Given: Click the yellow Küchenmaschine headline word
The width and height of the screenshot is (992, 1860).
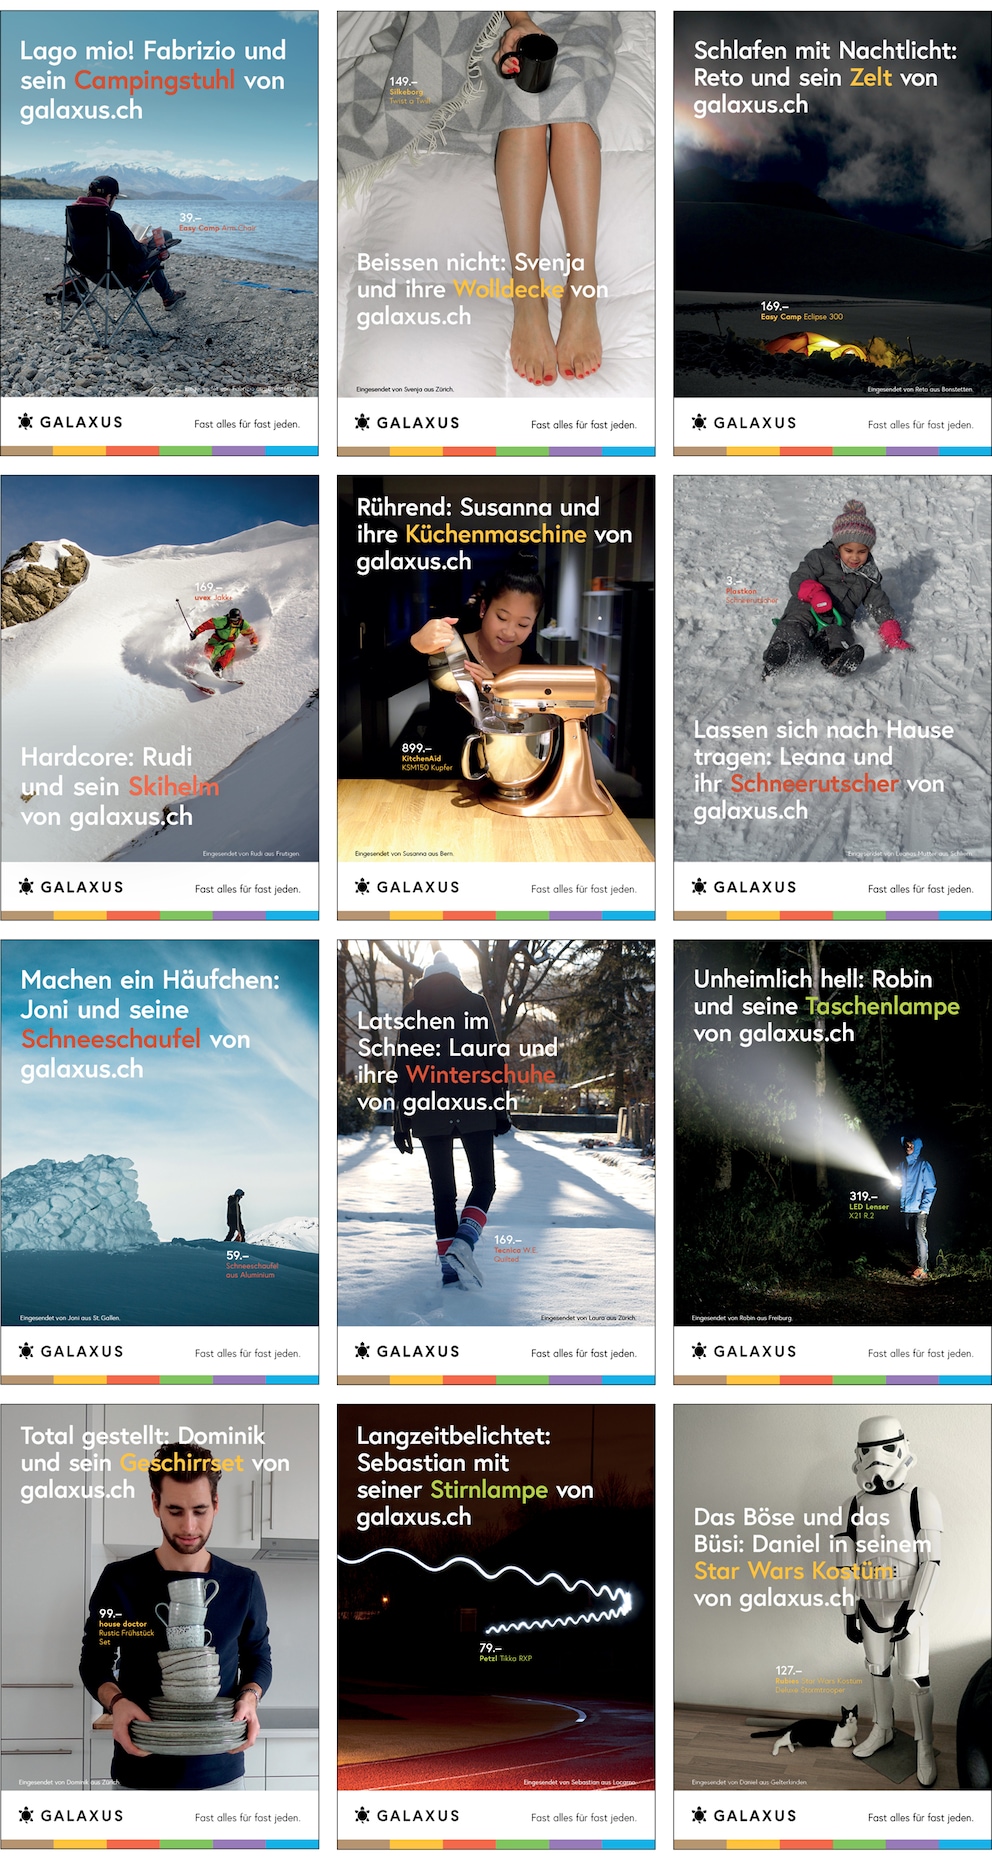Looking at the screenshot, I should [496, 534].
